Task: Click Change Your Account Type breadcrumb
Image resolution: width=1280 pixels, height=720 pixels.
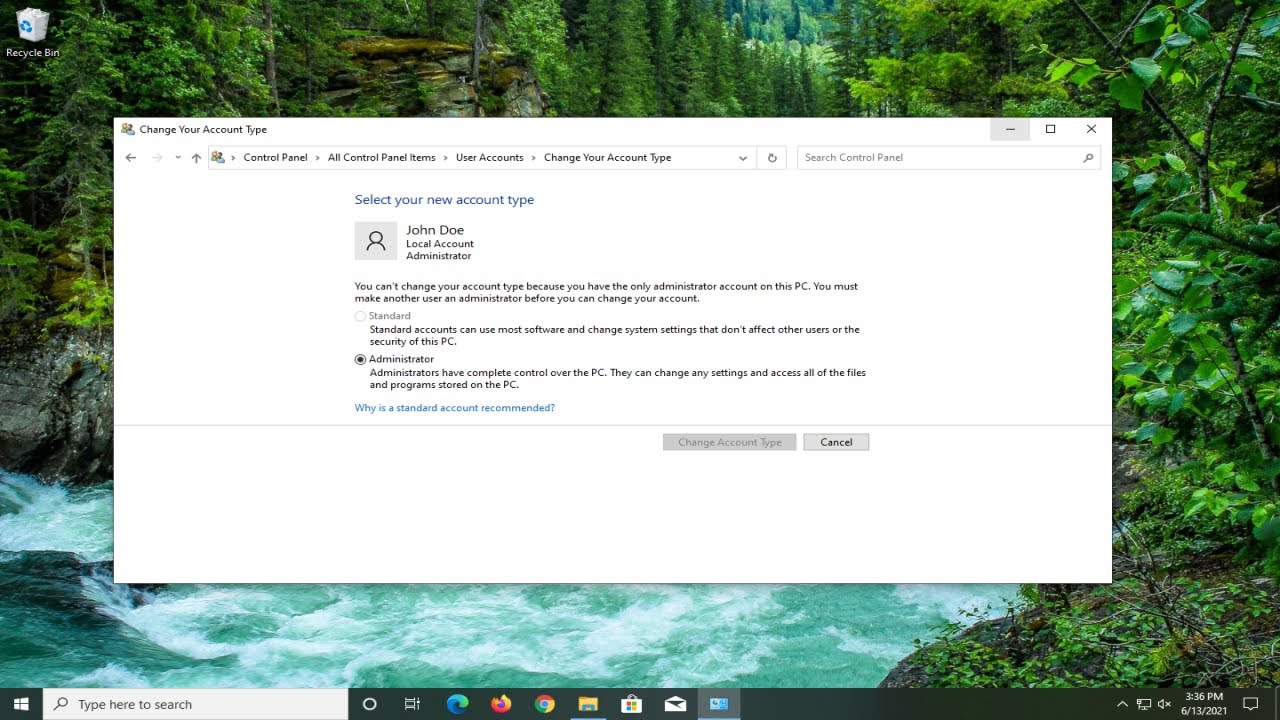Action: point(608,158)
